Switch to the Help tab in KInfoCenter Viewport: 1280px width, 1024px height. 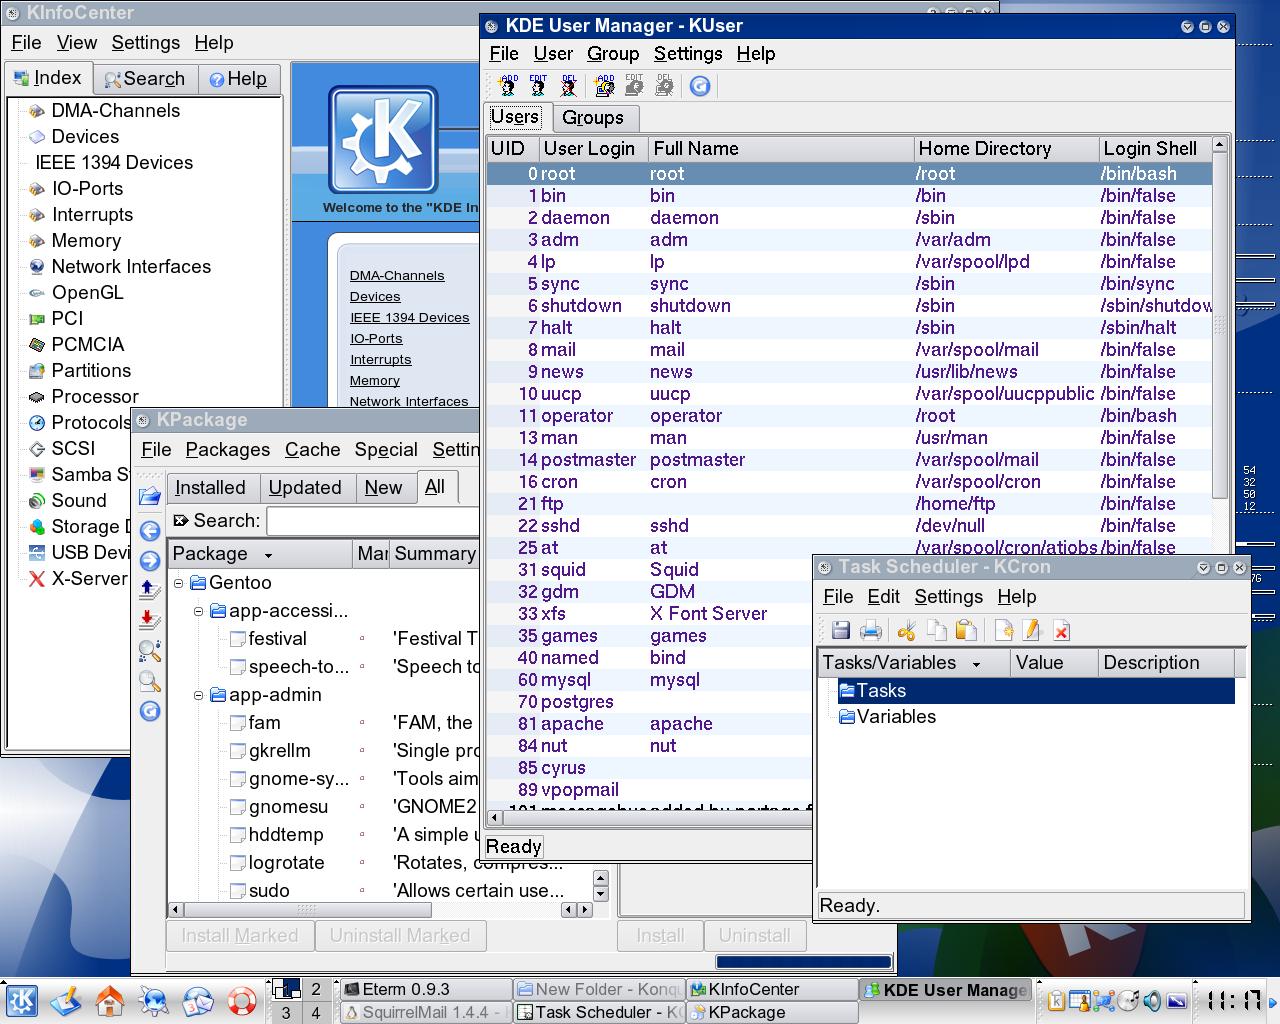pos(238,79)
